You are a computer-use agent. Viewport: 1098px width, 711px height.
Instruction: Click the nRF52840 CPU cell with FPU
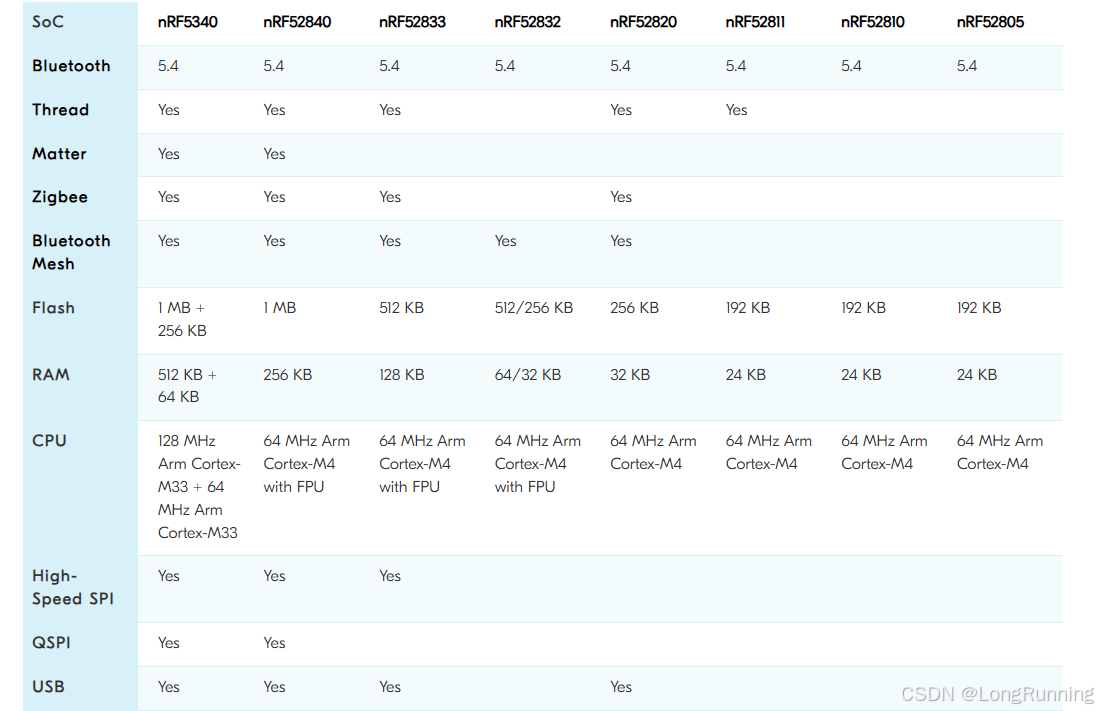click(x=307, y=464)
